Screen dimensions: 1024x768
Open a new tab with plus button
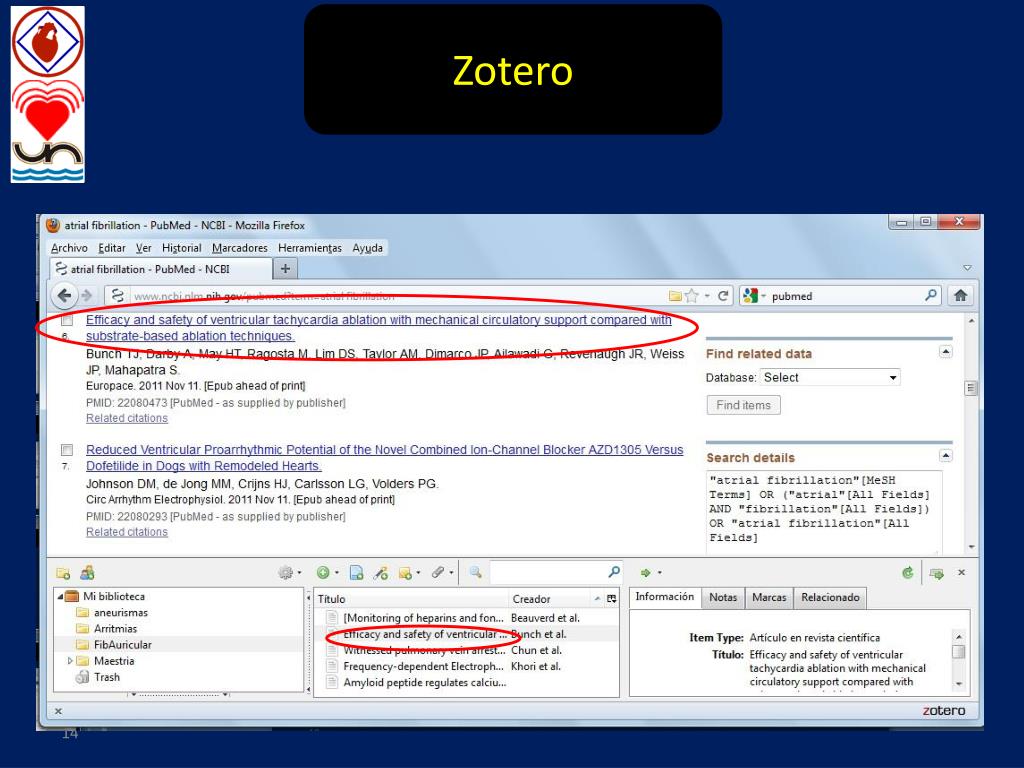285,268
